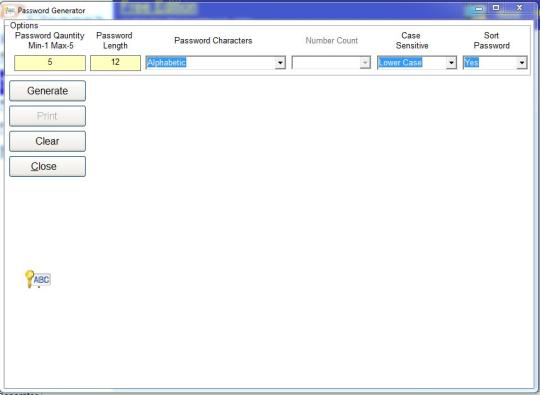Click the Case Sensitive label
This screenshot has width=540, height=395.
(x=412, y=41)
